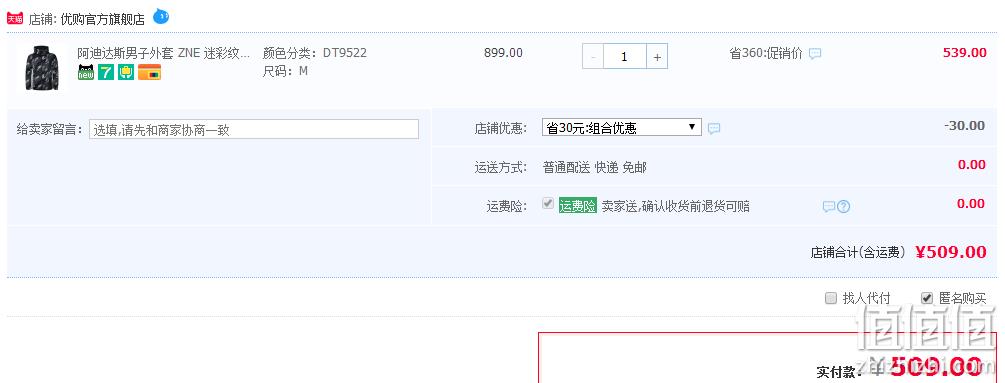Screen dimensions: 1005x383
Task: Click the 卖家送,确认收货前退货可赔 text
Action: click(676, 206)
